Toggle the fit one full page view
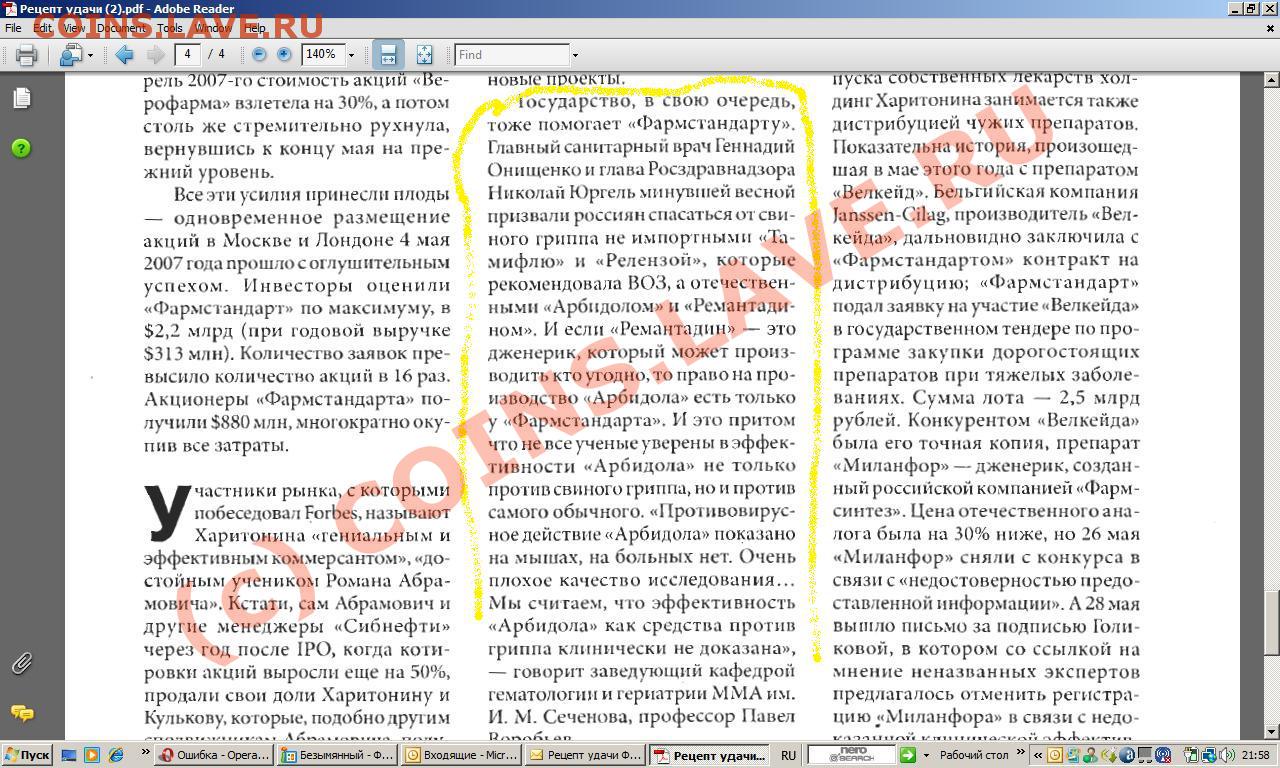The image size is (1280, 768). pos(424,55)
